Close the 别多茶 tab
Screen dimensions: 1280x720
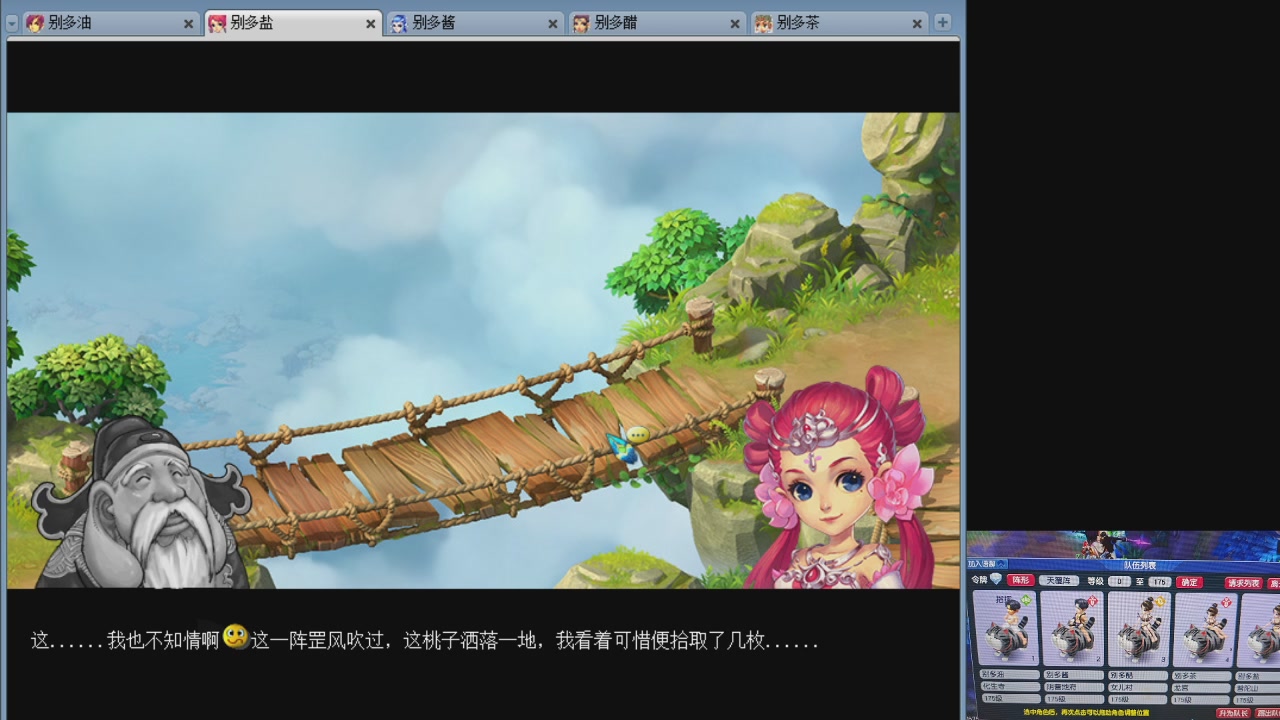tap(917, 24)
